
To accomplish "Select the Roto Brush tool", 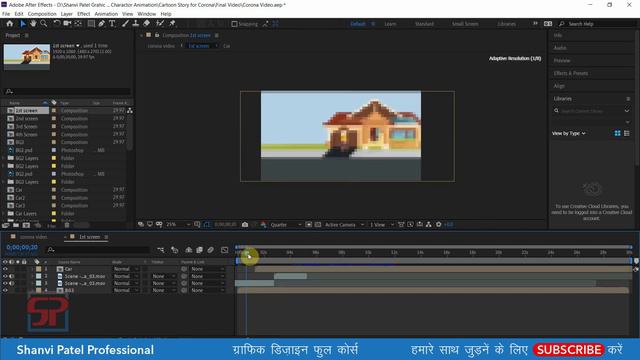I will [x=160, y=24].
